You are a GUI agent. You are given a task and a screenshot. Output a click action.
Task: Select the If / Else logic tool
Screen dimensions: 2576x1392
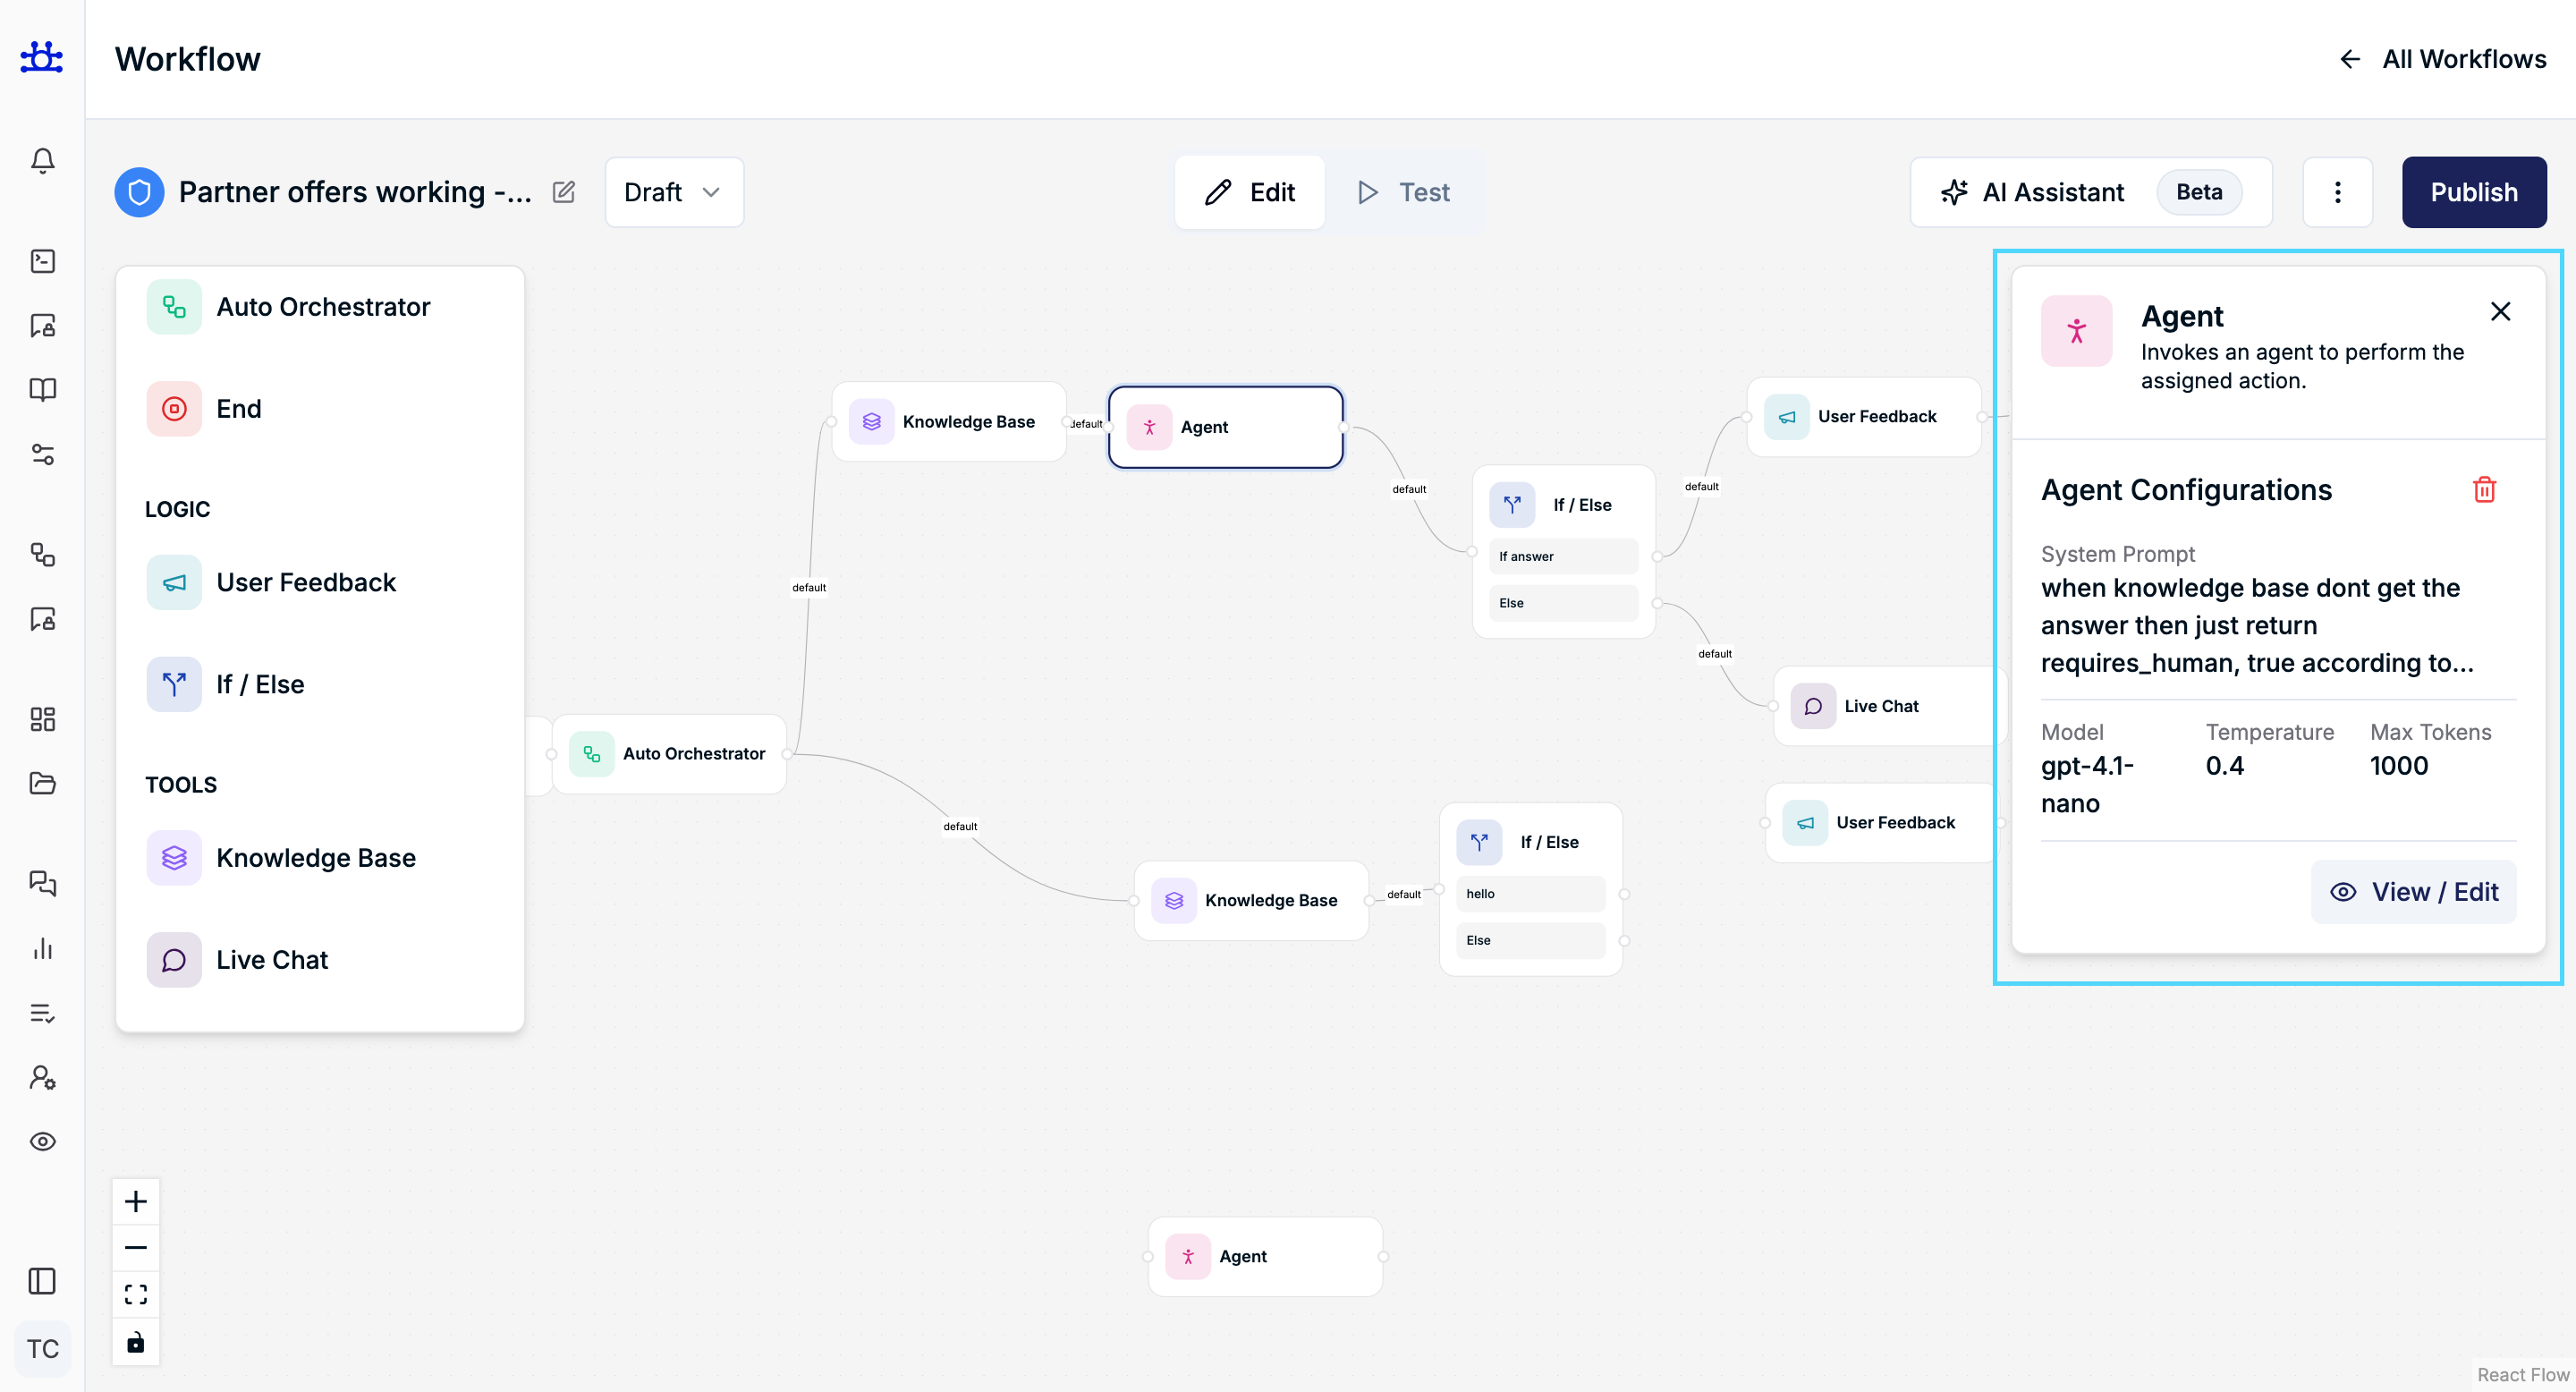[260, 684]
